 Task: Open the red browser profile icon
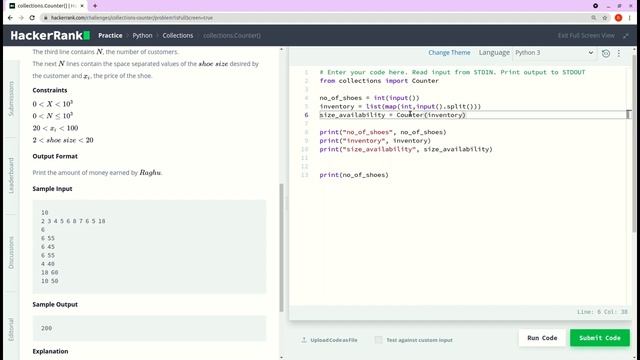pyautogui.click(x=618, y=18)
